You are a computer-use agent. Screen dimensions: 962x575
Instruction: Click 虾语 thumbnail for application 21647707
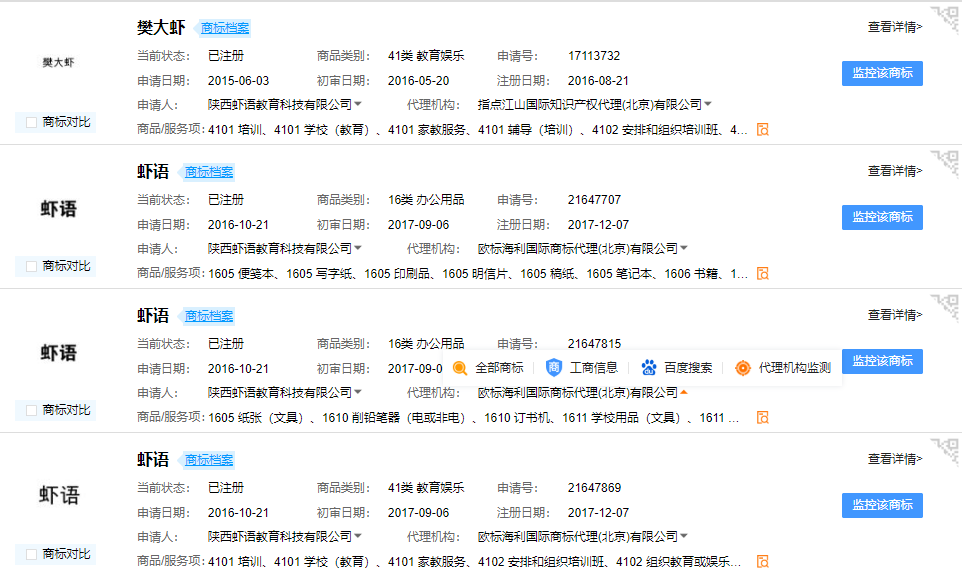[58, 209]
